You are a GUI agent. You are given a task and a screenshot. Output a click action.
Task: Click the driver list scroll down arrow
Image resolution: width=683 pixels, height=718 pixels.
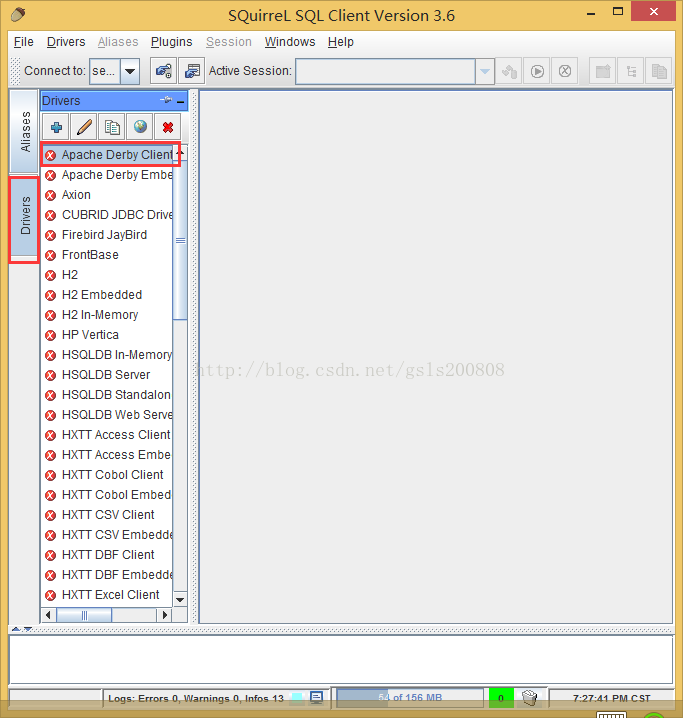pos(180,599)
